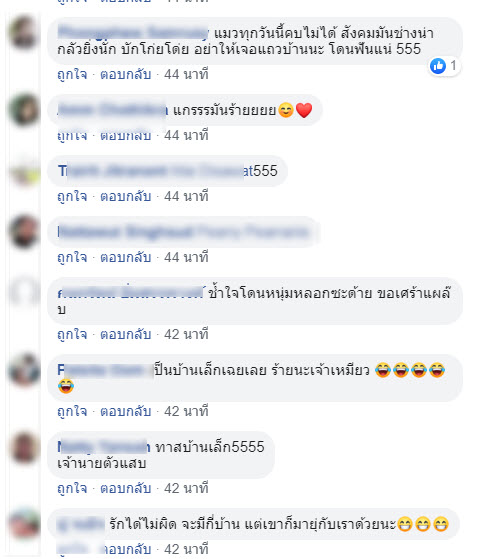Screen dimensions: 488x559
Task: Open avatar beside เป็นบ้านเล็กเฉยเลย comment
Action: [24, 370]
